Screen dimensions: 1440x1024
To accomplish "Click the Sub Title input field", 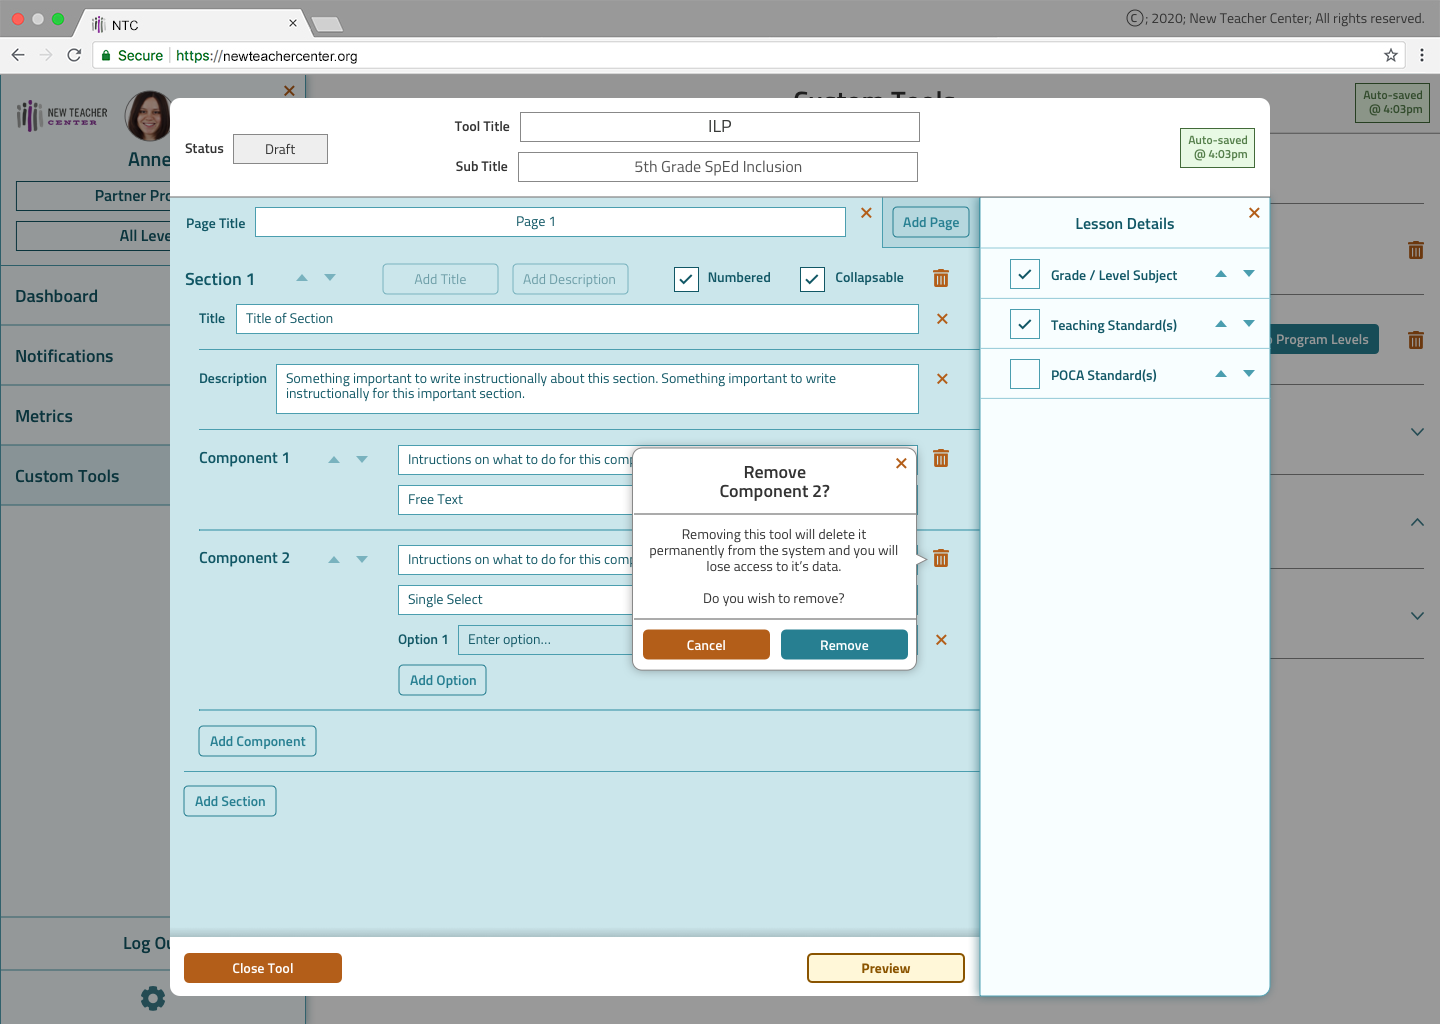I will [718, 167].
